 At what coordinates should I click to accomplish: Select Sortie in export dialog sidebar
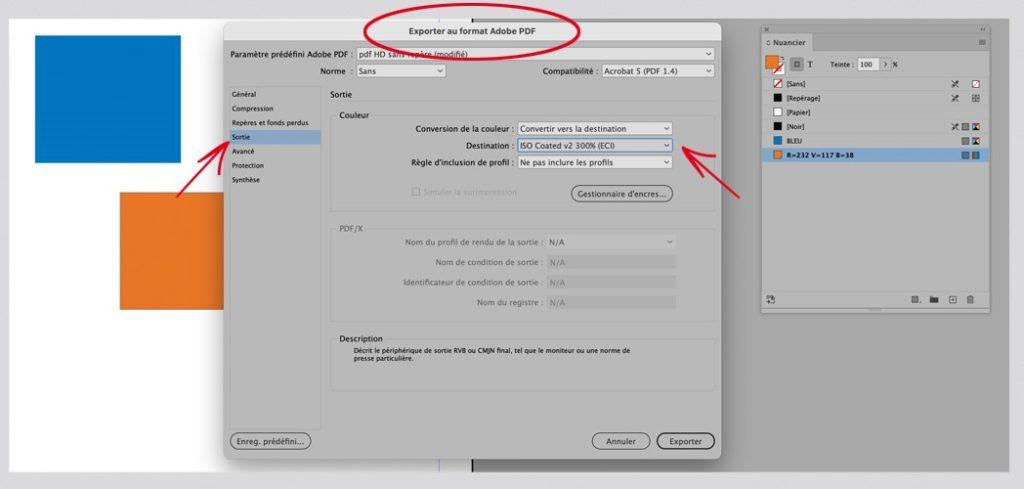[x=275, y=137]
